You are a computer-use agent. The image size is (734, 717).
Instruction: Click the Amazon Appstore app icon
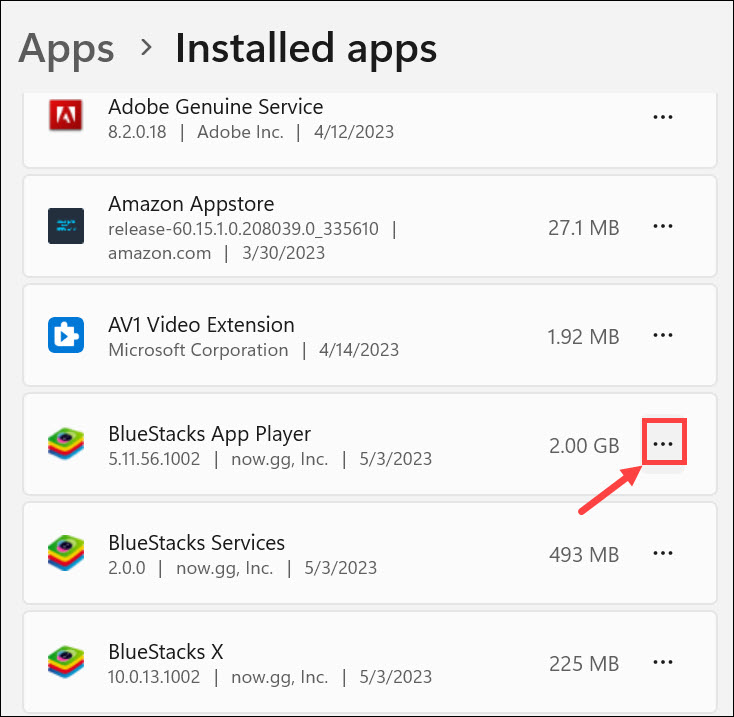click(66, 226)
